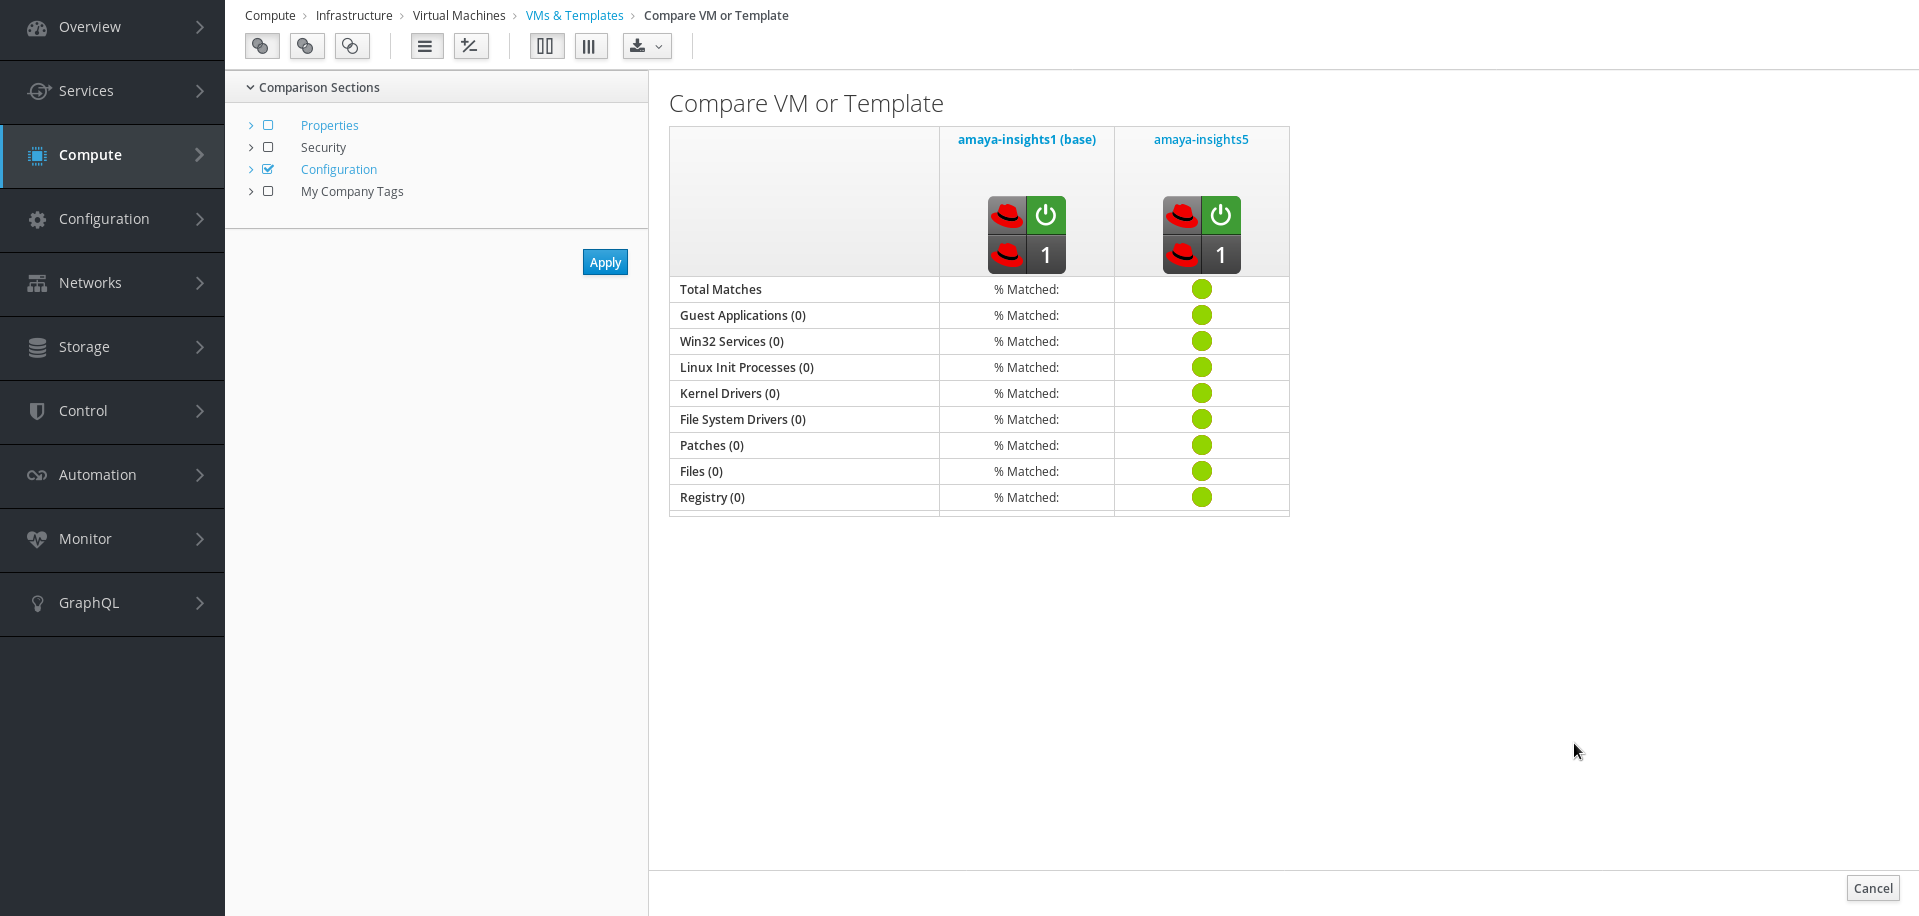Uncheck the Configuration section checkbox
The width and height of the screenshot is (1919, 916).
(268, 169)
